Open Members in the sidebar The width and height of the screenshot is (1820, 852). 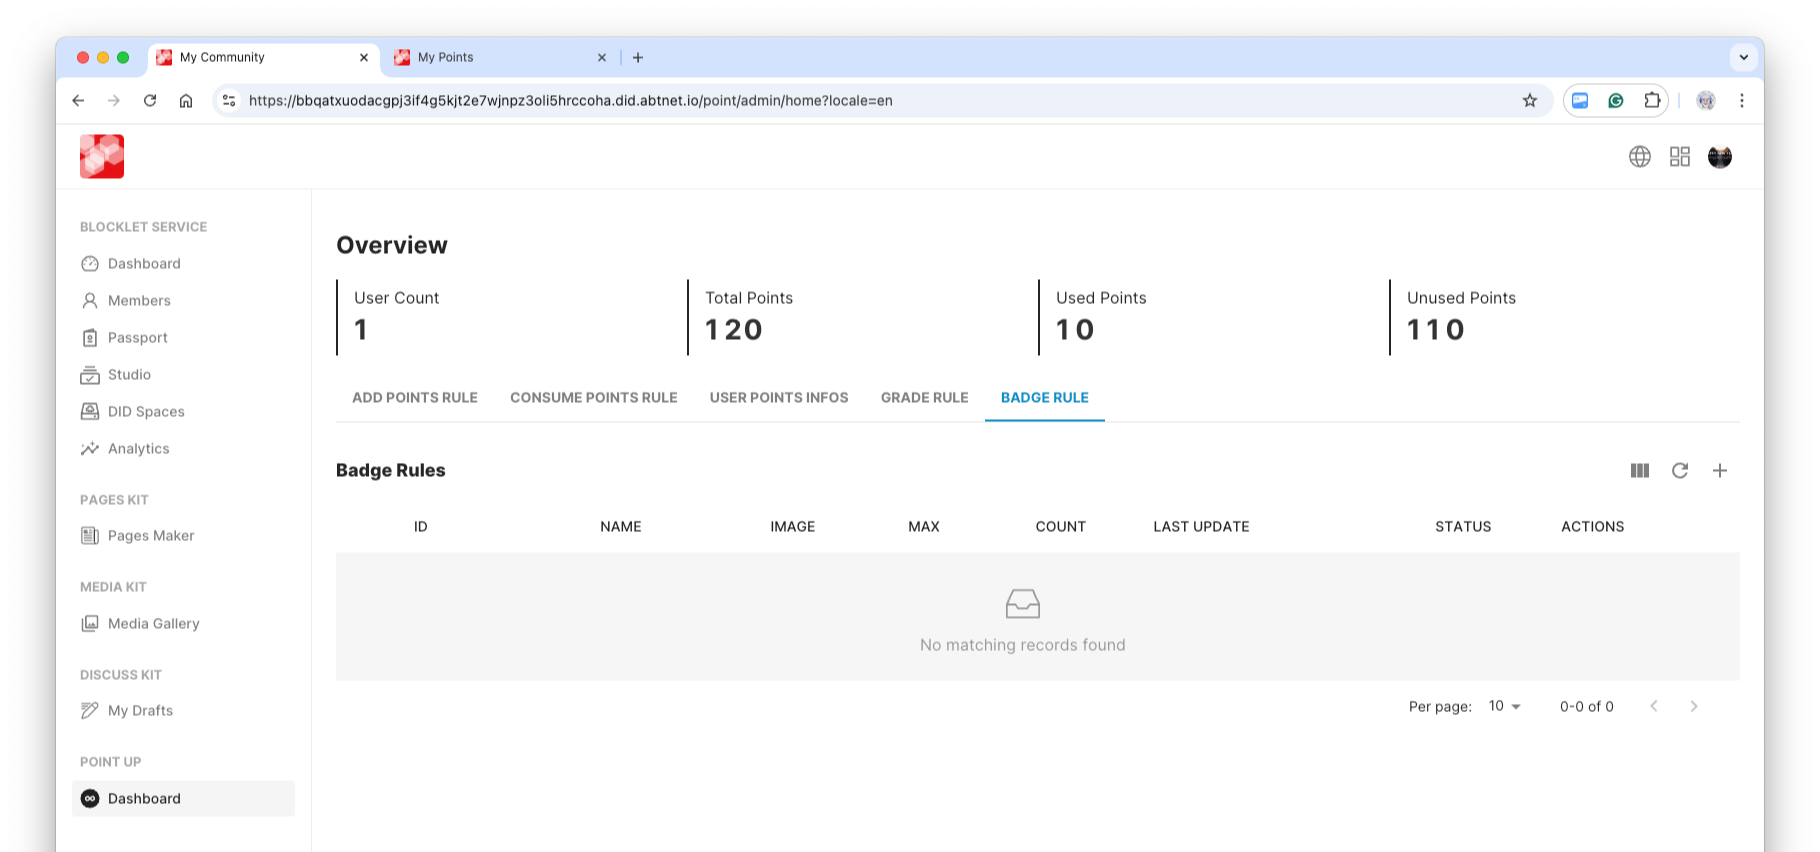pos(139,300)
